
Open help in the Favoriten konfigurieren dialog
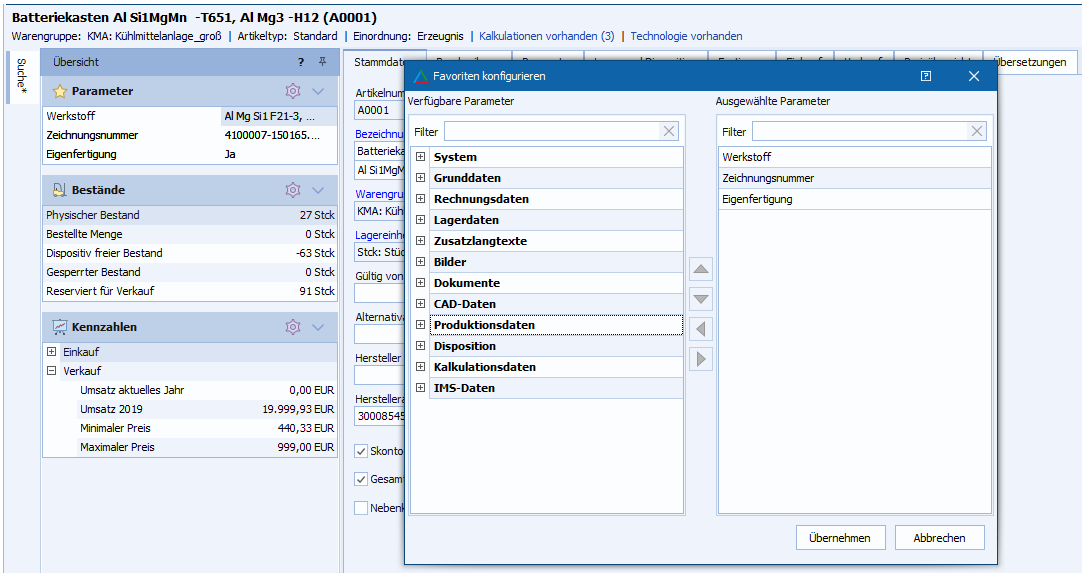(x=927, y=76)
